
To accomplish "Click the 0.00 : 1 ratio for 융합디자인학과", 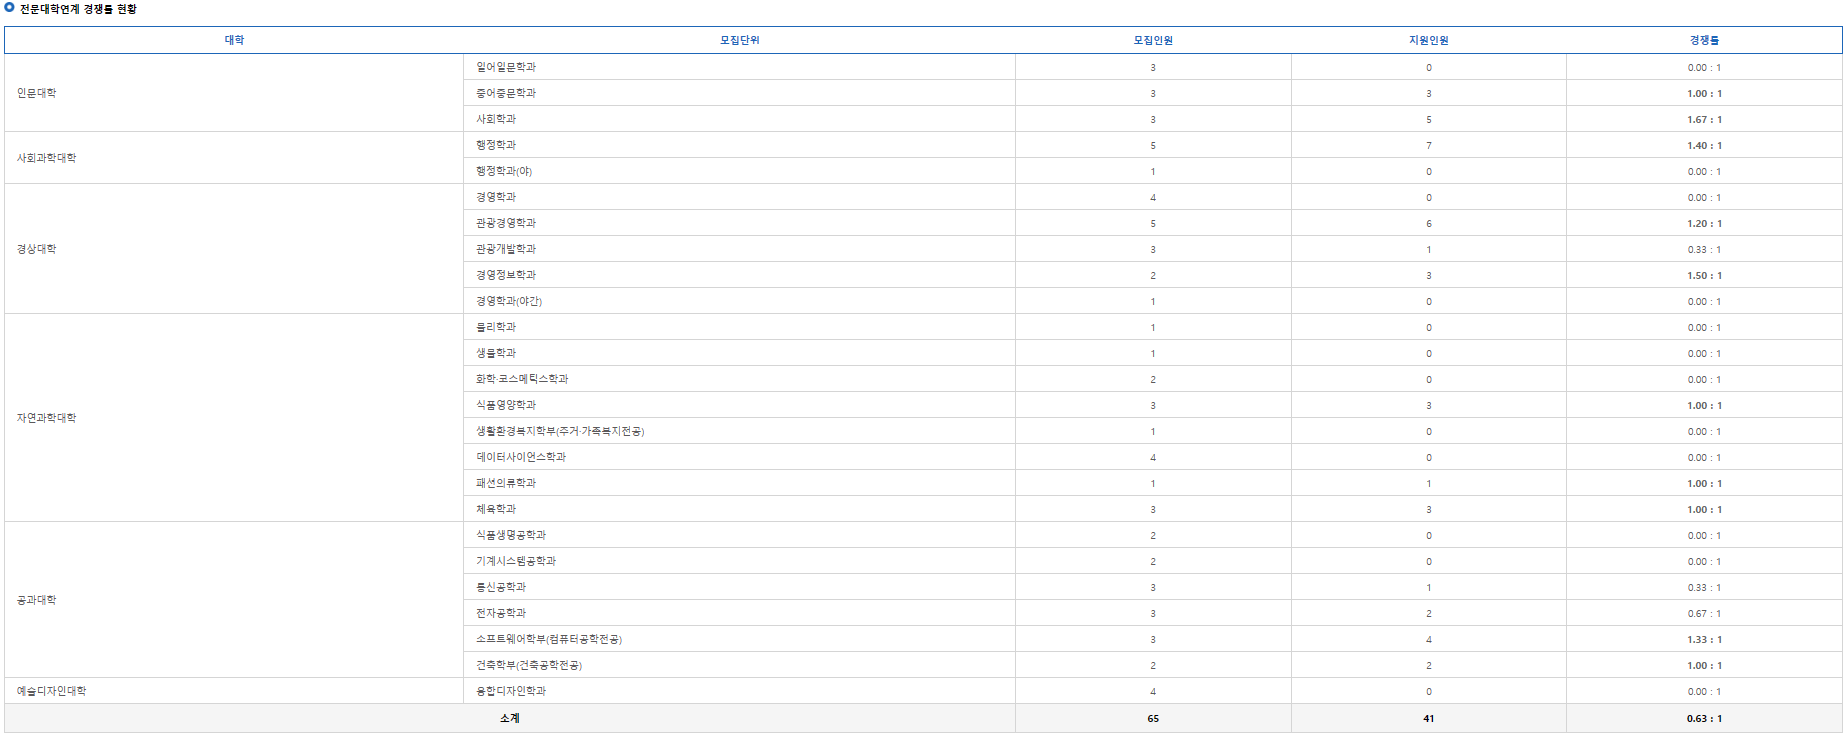I will click(x=1705, y=691).
